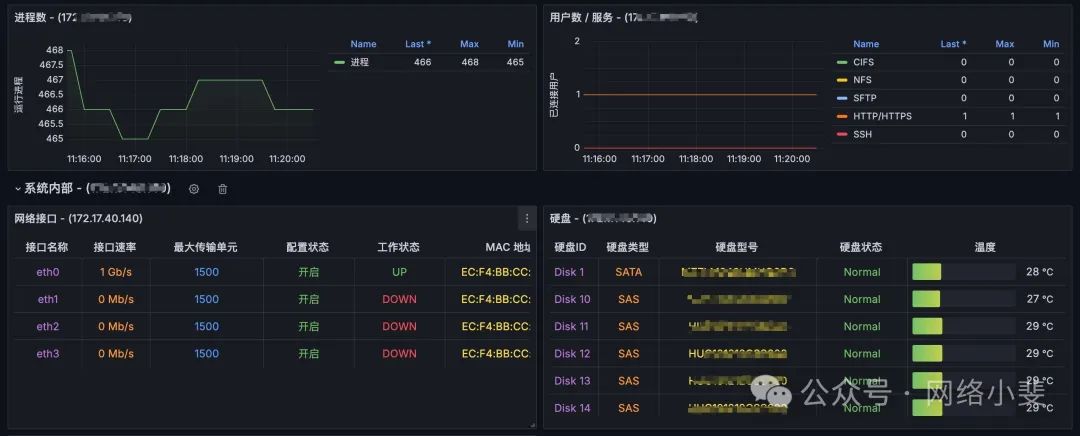The height and width of the screenshot is (436, 1080).
Task: Click the eth0 interface name cell
Action: coord(48,272)
